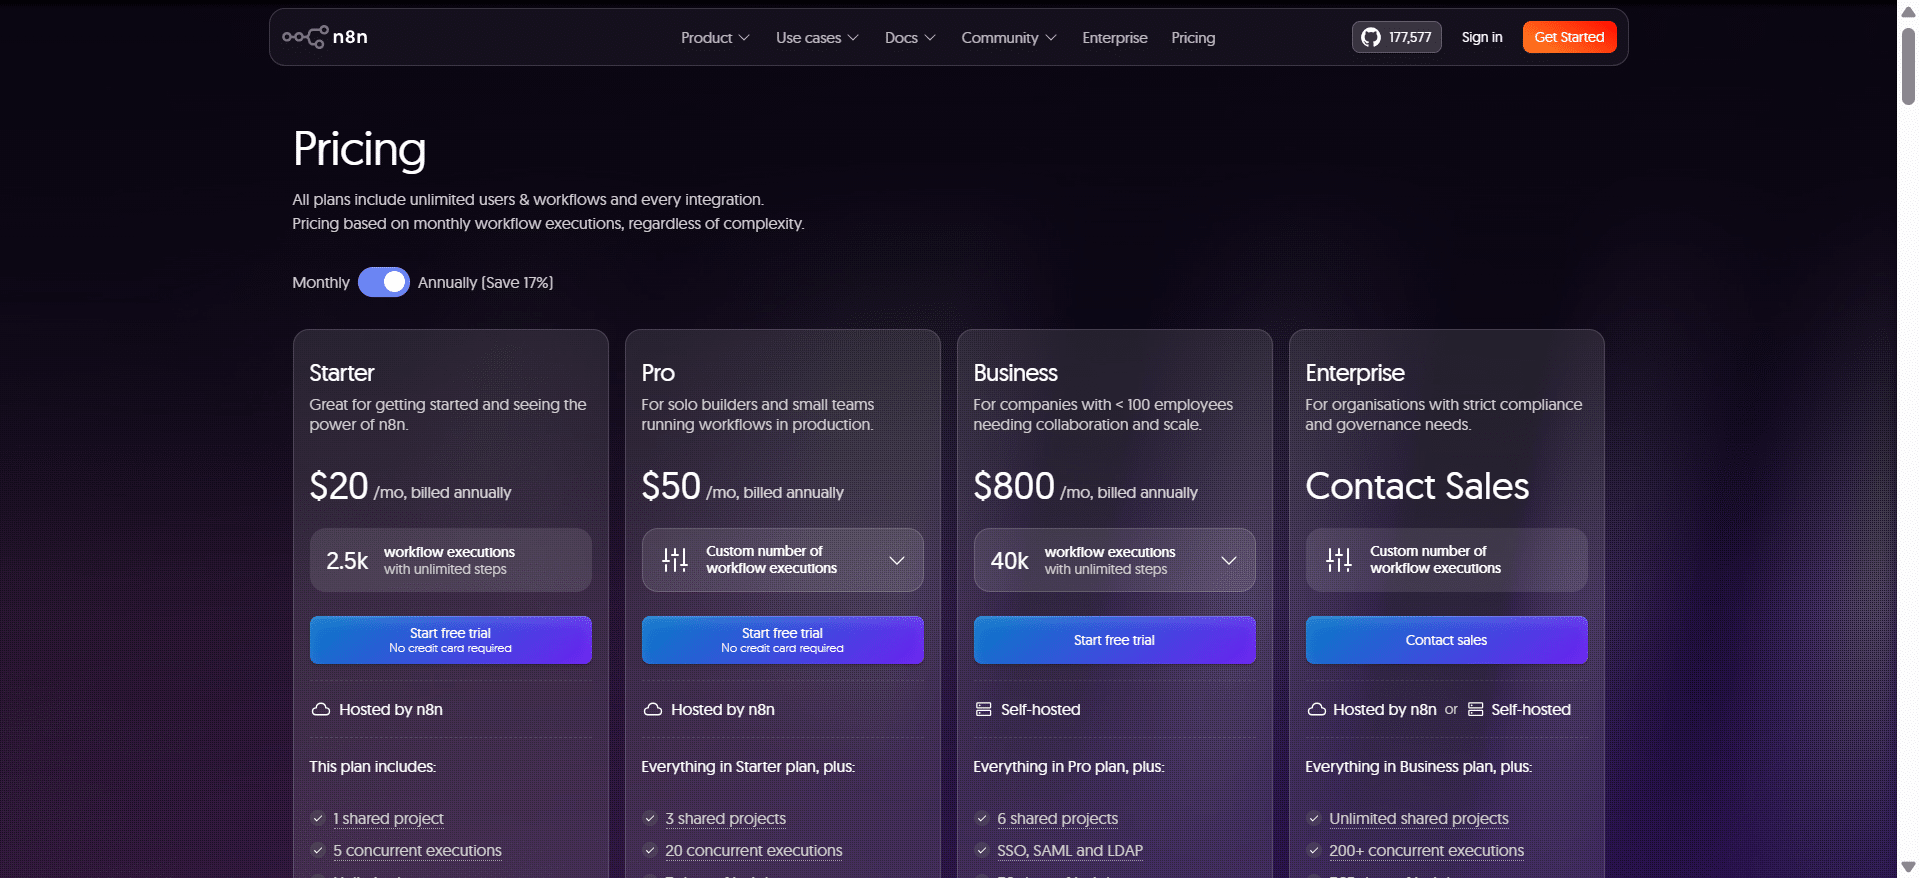Expand Business 40k workflow executions dropdown
1920x878 pixels.
click(x=1229, y=560)
